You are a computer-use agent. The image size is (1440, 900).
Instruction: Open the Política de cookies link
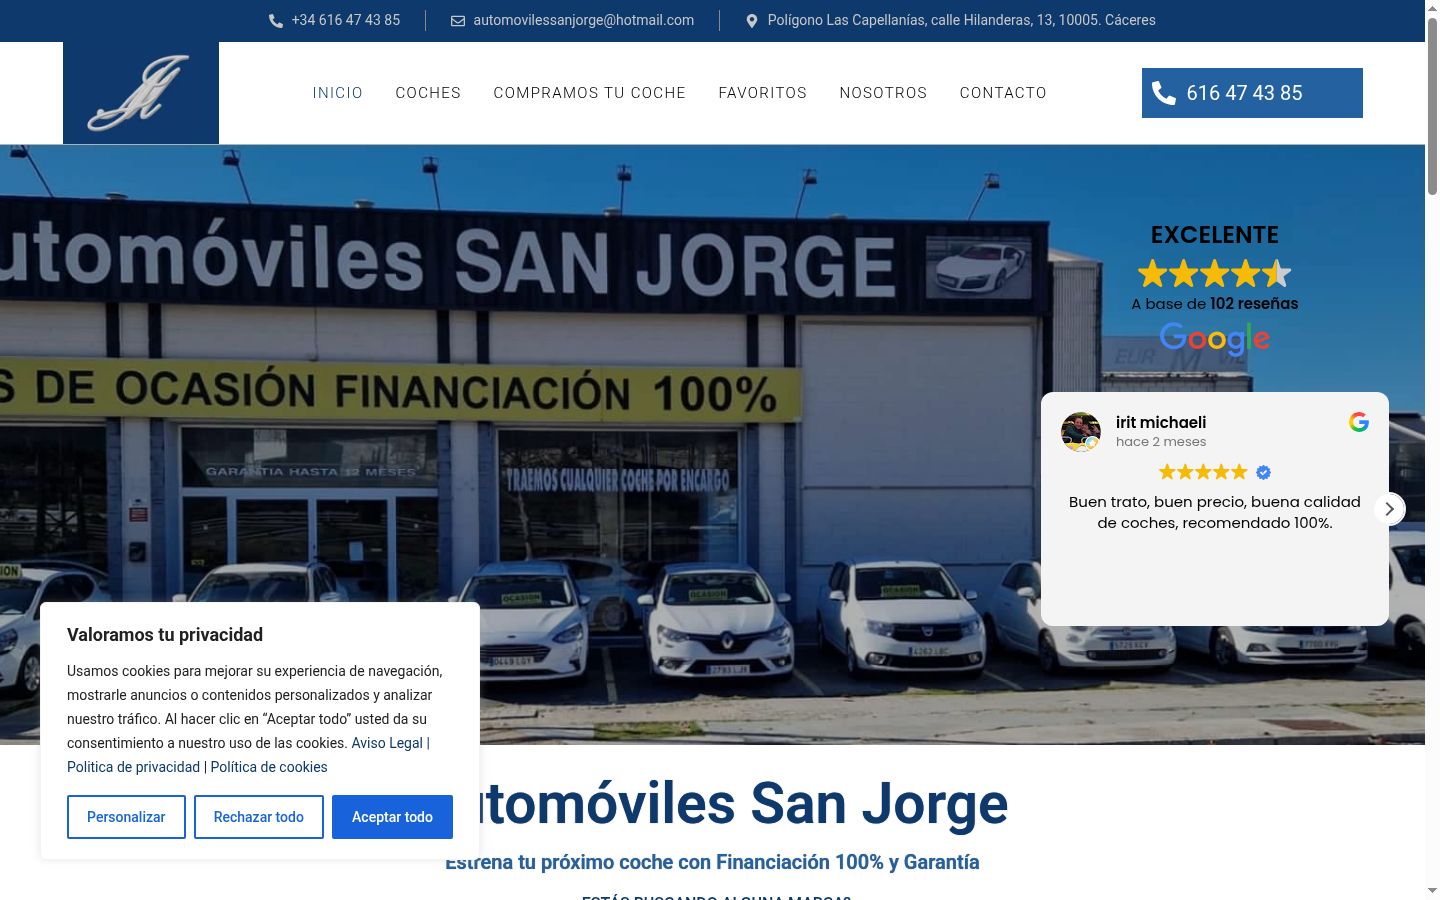pos(269,767)
